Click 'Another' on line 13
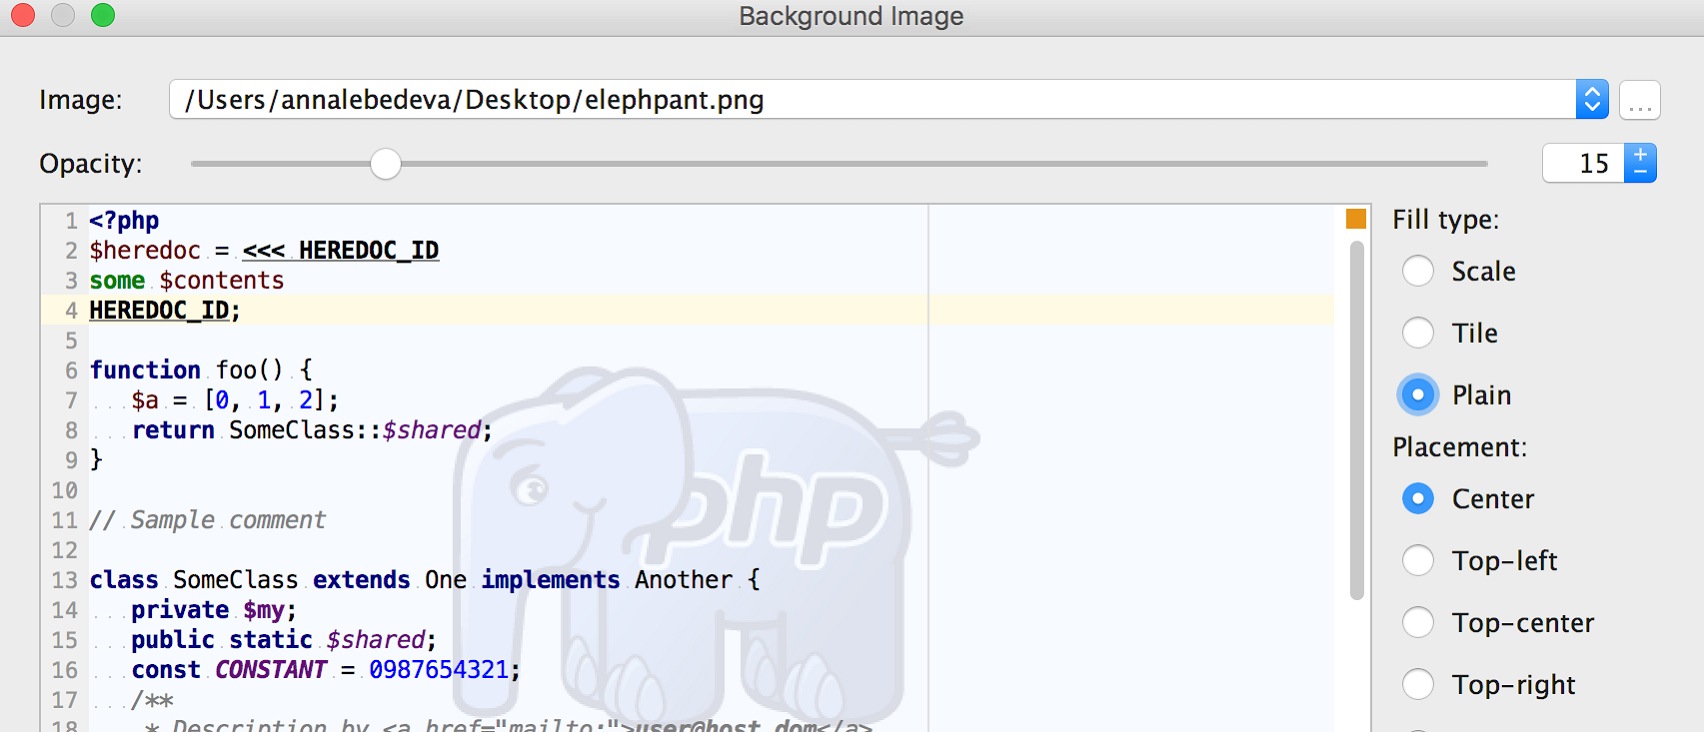 coord(684,580)
